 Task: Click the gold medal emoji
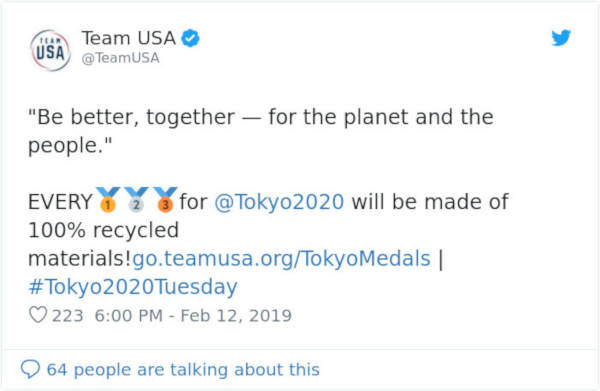(108, 199)
